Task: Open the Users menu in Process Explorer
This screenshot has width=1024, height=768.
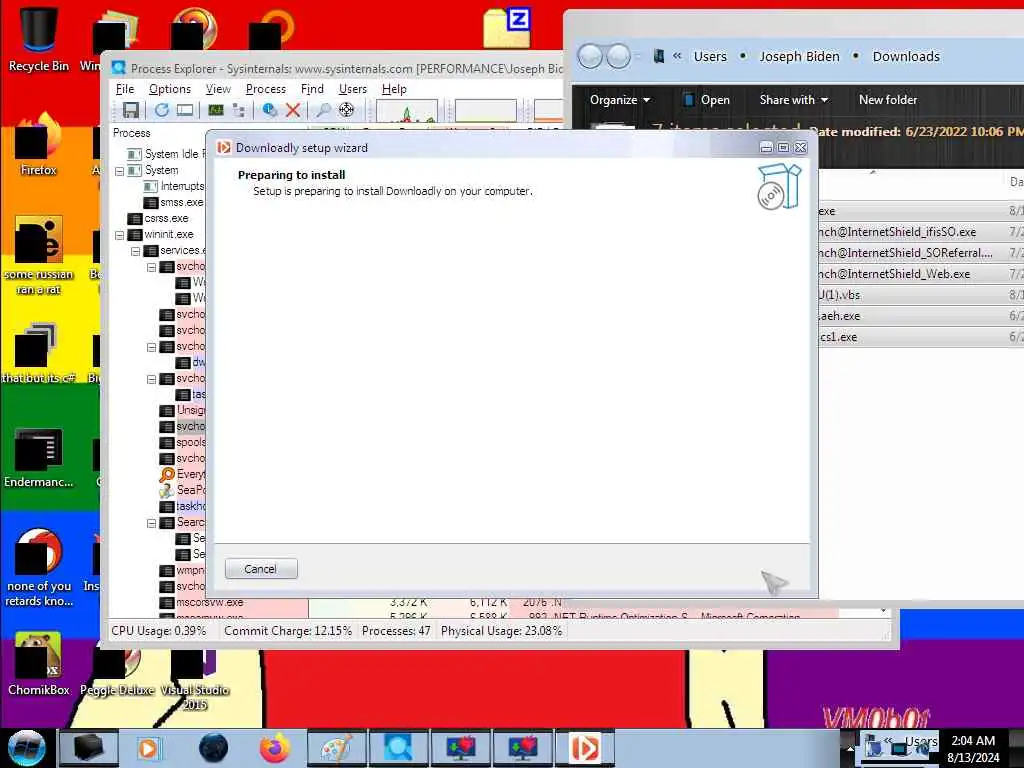Action: pyautogui.click(x=353, y=89)
